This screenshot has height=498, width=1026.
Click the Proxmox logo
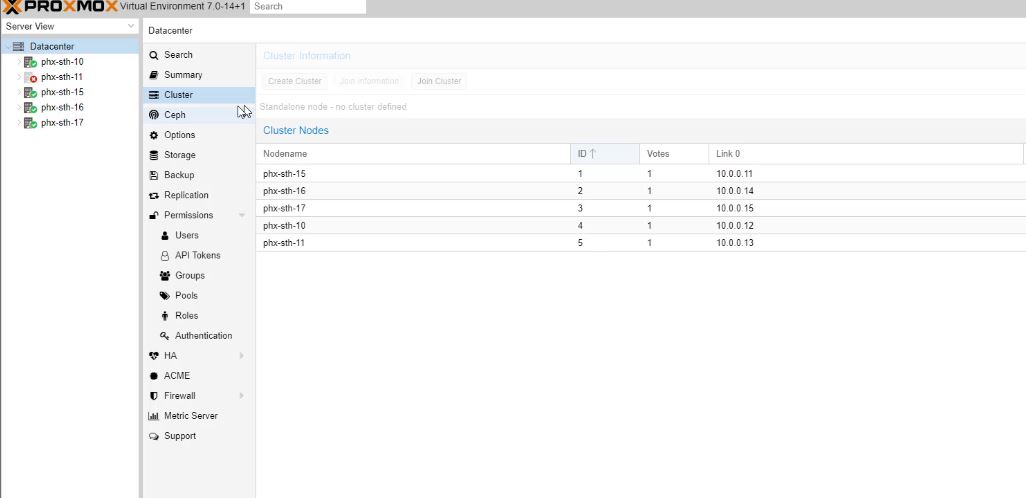tap(60, 7)
